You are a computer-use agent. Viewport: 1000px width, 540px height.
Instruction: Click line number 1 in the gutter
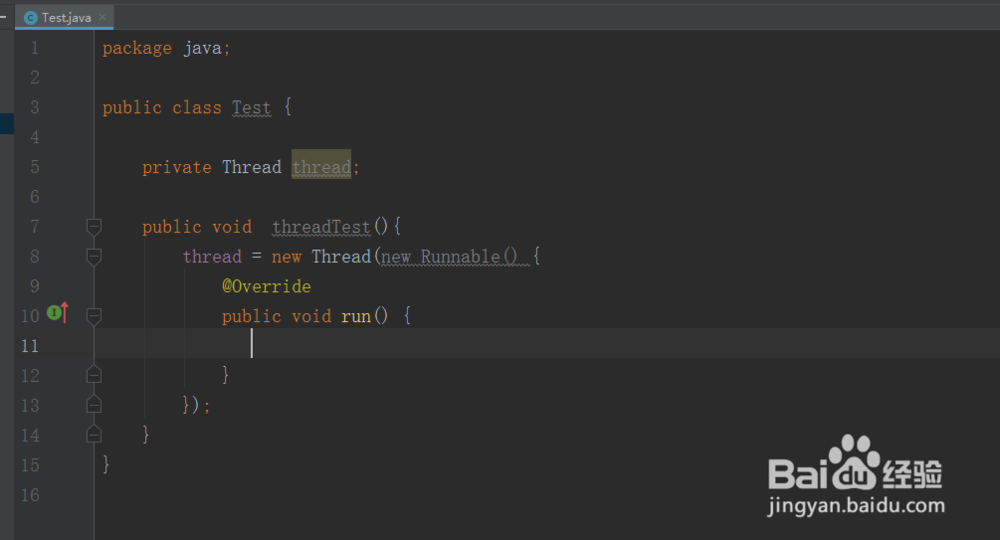[x=34, y=48]
